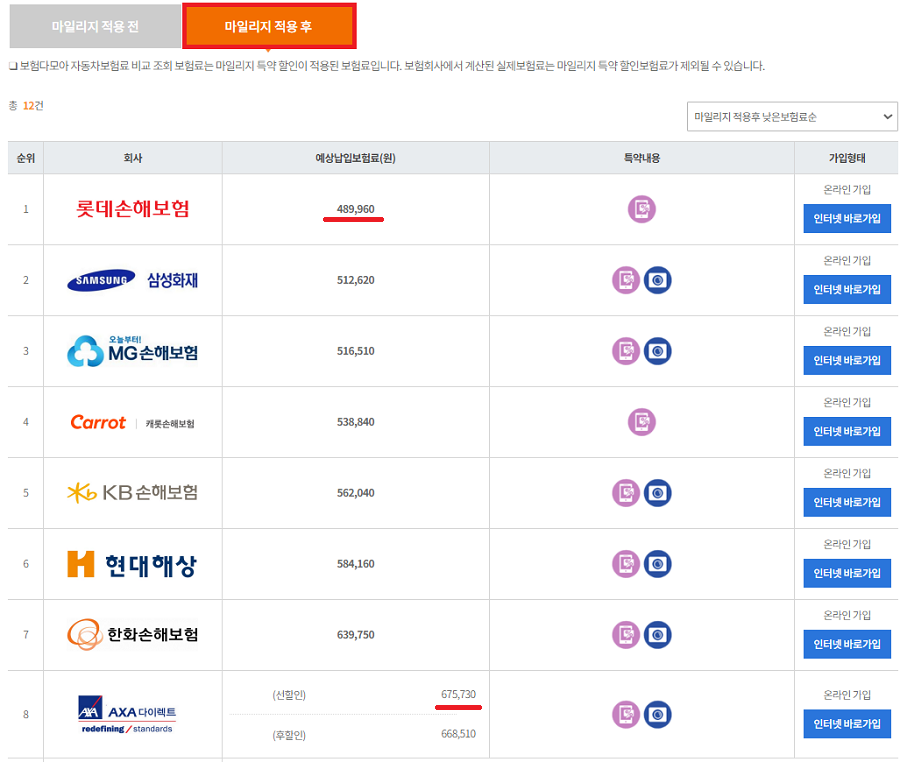This screenshot has width=900, height=762.
Task: Click the premium value 538,840
Action: 356,422
